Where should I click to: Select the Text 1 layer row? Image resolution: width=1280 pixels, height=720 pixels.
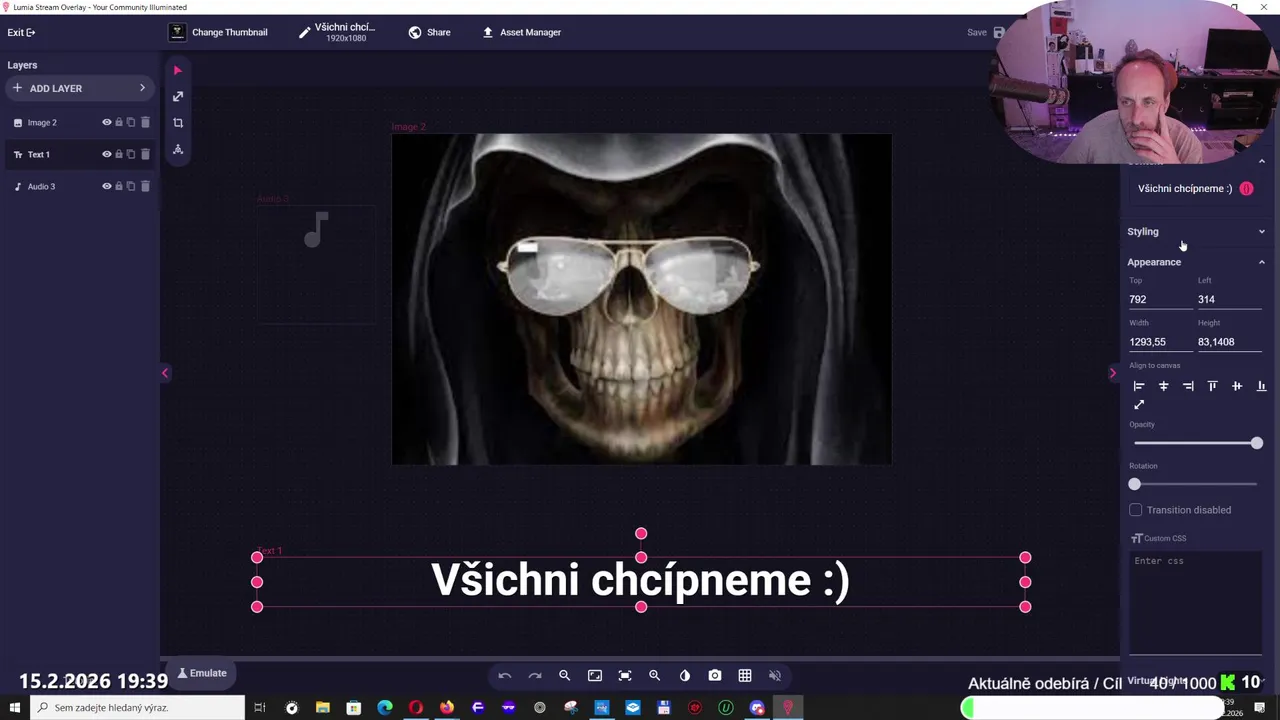click(80, 154)
